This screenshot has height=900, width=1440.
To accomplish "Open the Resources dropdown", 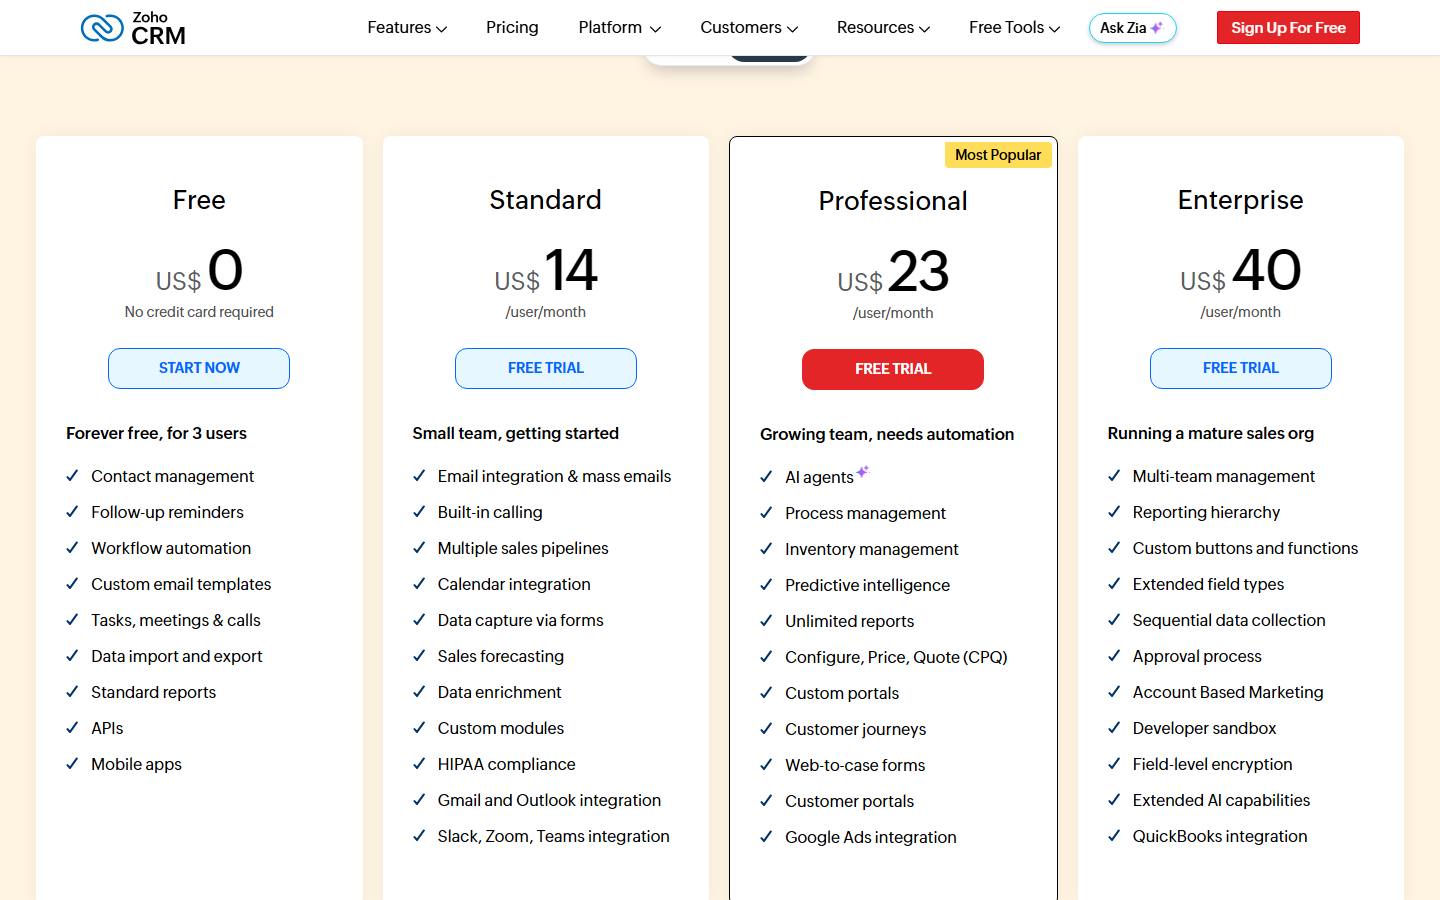I will 883,28.
